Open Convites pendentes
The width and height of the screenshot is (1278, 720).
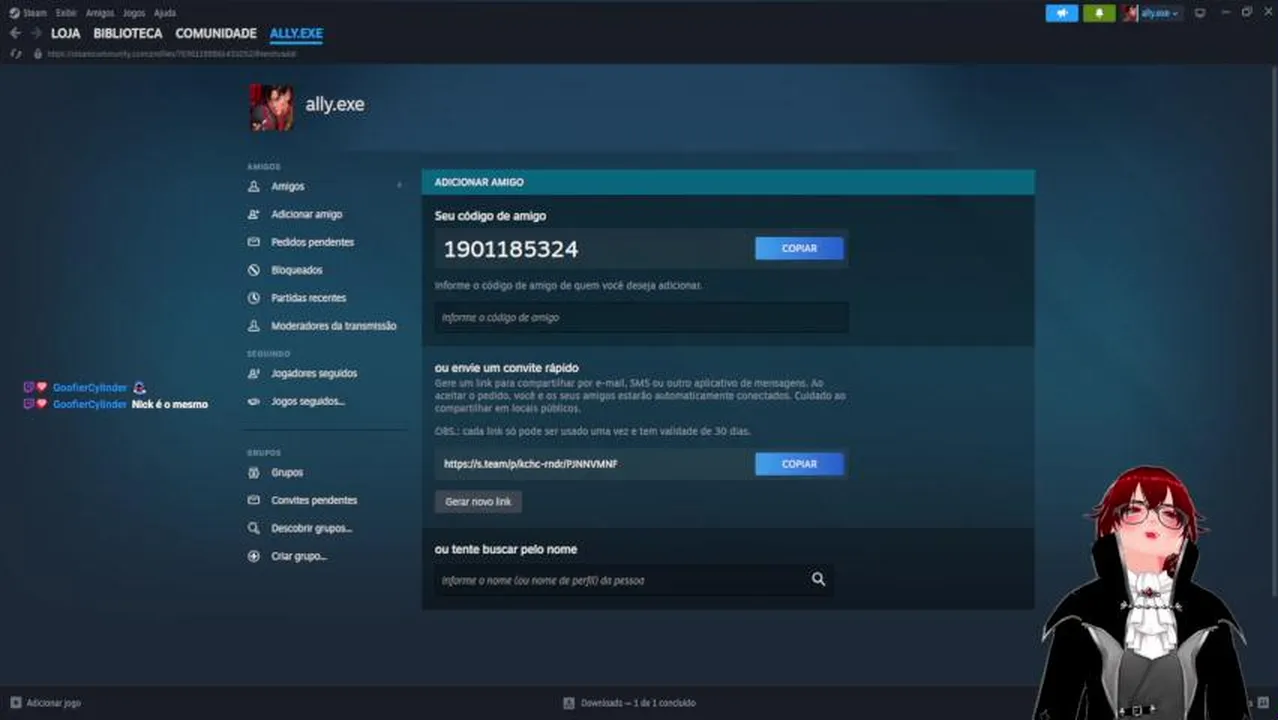[314, 500]
